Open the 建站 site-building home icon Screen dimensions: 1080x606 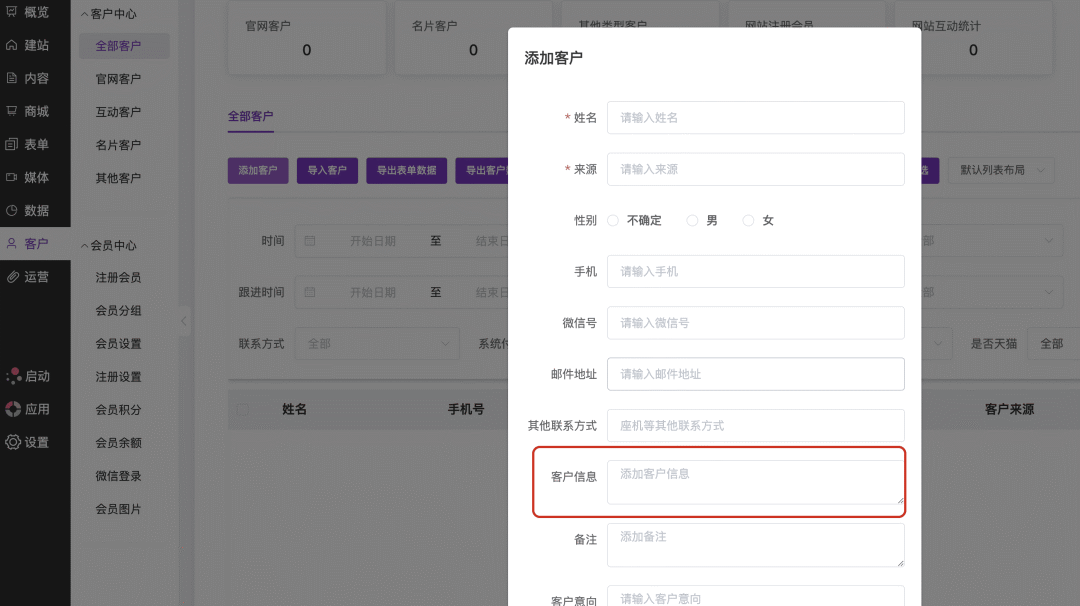12,45
